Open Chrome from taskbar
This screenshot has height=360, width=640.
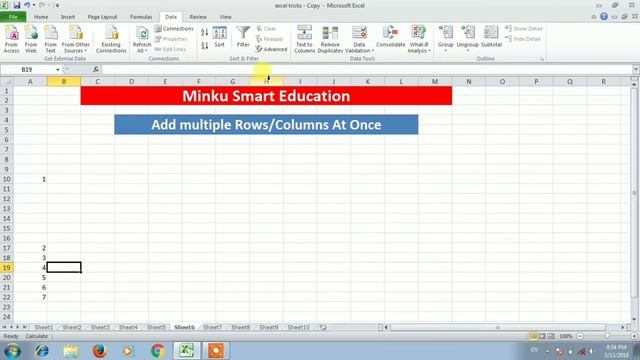pyautogui.click(x=158, y=351)
